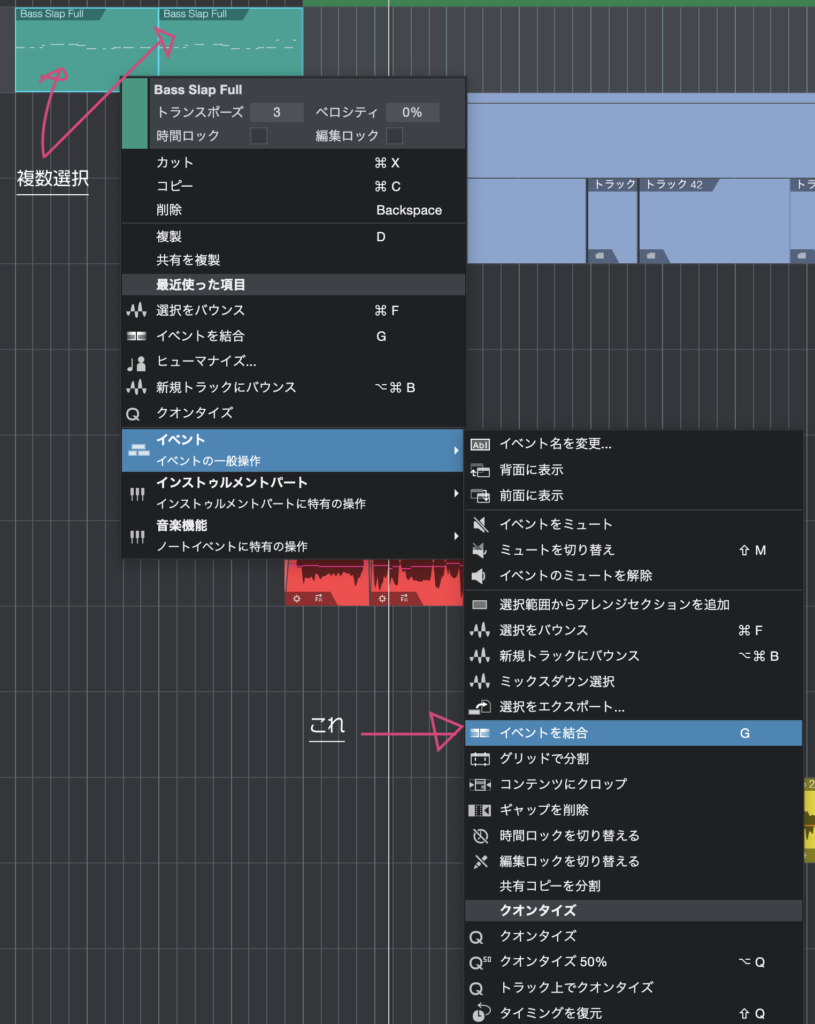Click the イベントをミュート speaker icon
Screen dimensions: 815x1024
pos(479,524)
